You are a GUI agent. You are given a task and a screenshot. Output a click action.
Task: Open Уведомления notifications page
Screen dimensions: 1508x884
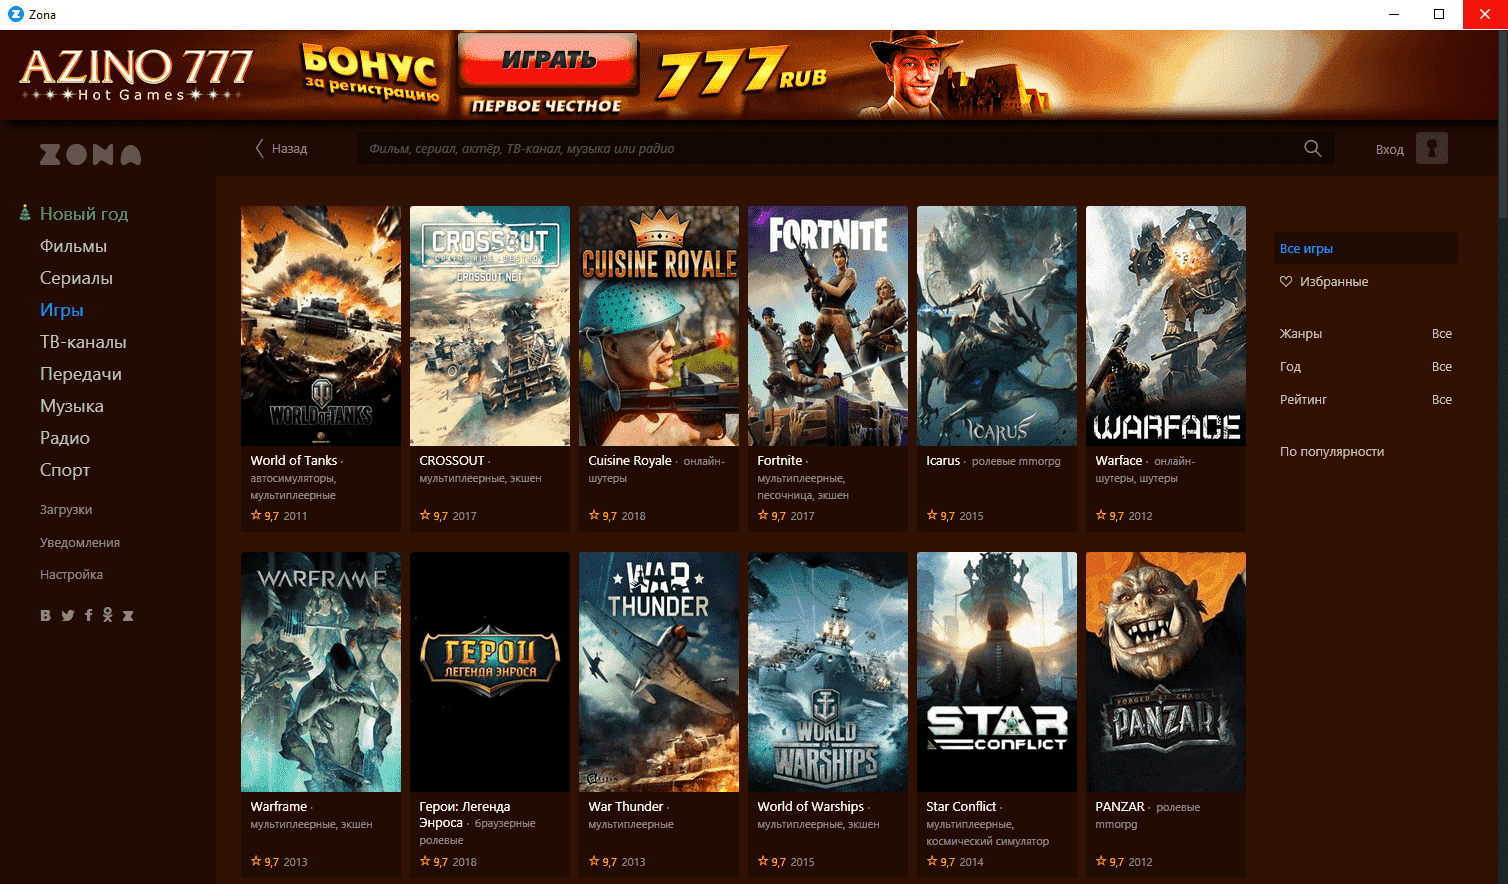80,543
